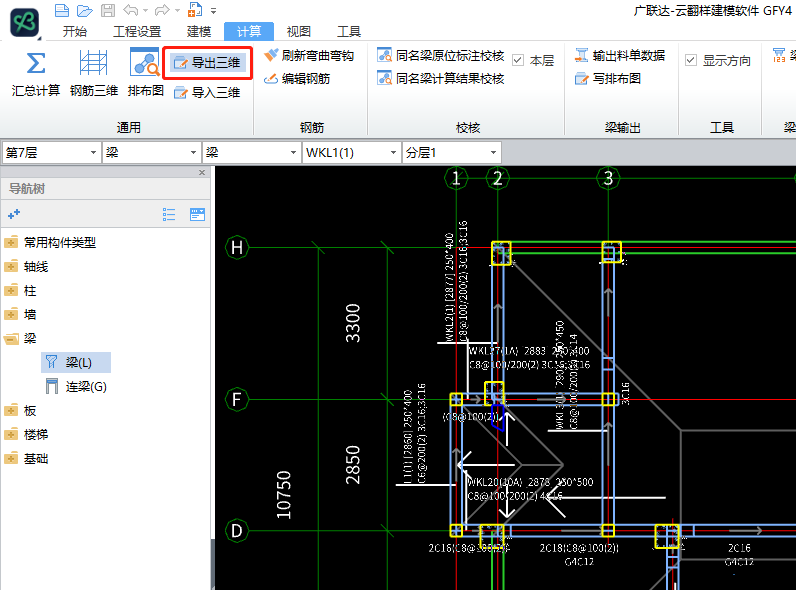796x590 pixels.
Task: Click the application logo icon
Action: pos(24,22)
